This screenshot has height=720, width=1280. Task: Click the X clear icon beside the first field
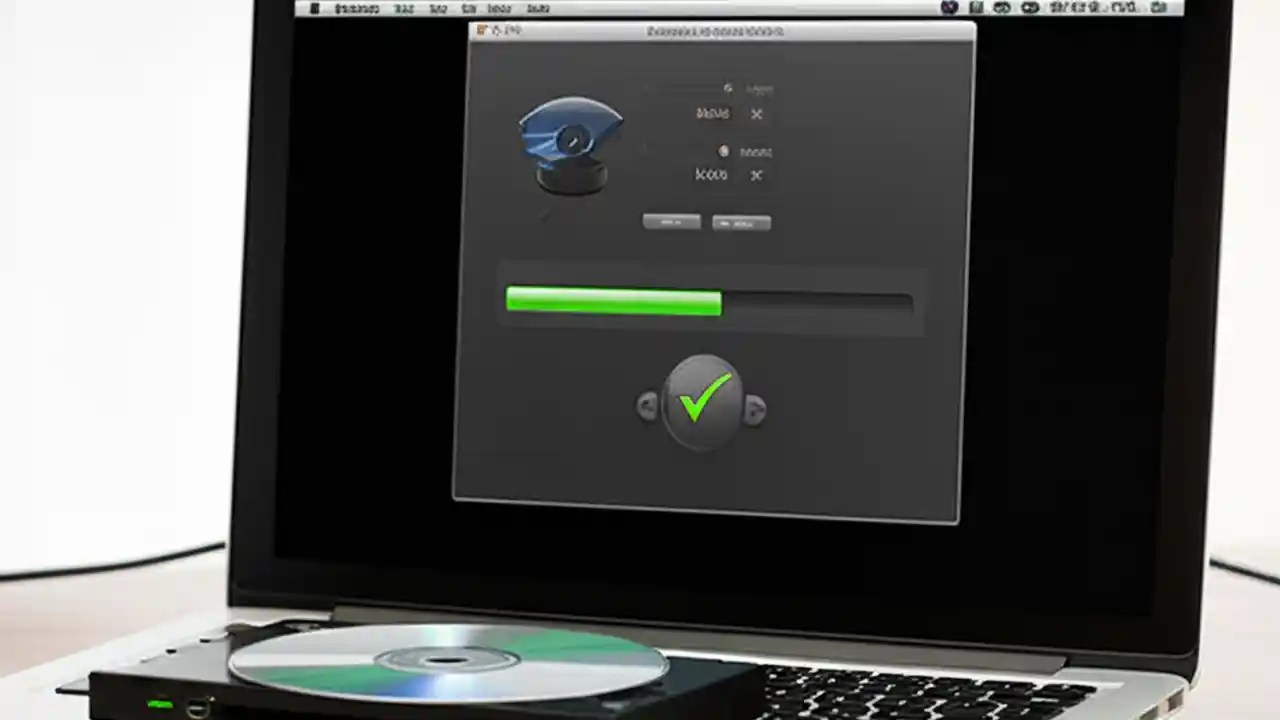coord(758,114)
